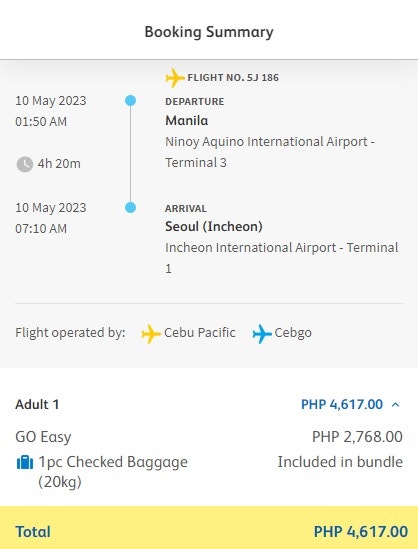The width and height of the screenshot is (418, 549).
Task: Click the FLIGHT NO. 5J 186 label
Action: pos(233,77)
